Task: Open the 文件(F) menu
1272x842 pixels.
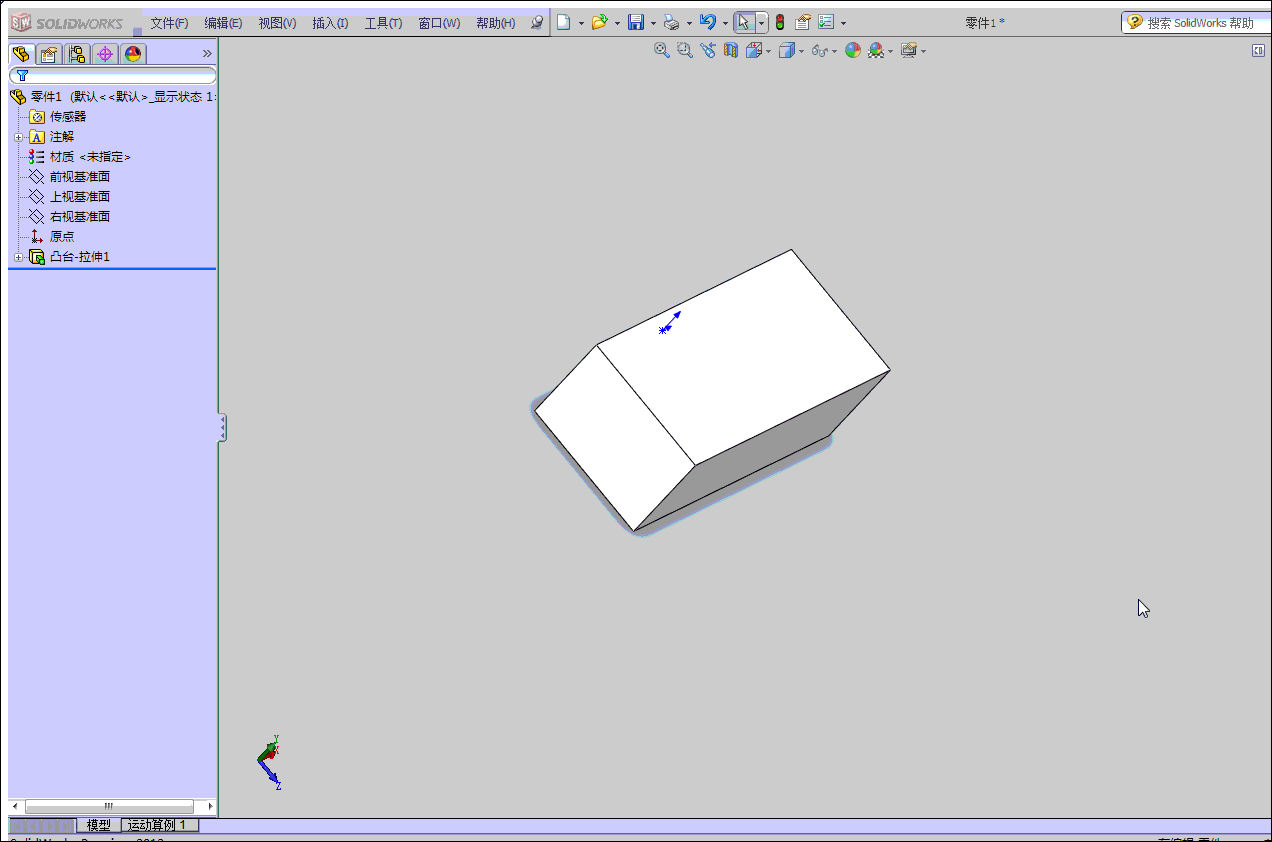Action: (169, 23)
